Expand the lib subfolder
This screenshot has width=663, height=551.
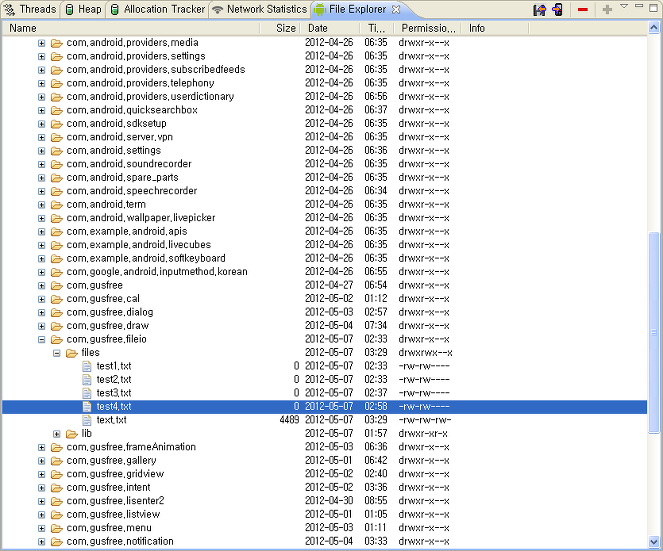tap(57, 434)
